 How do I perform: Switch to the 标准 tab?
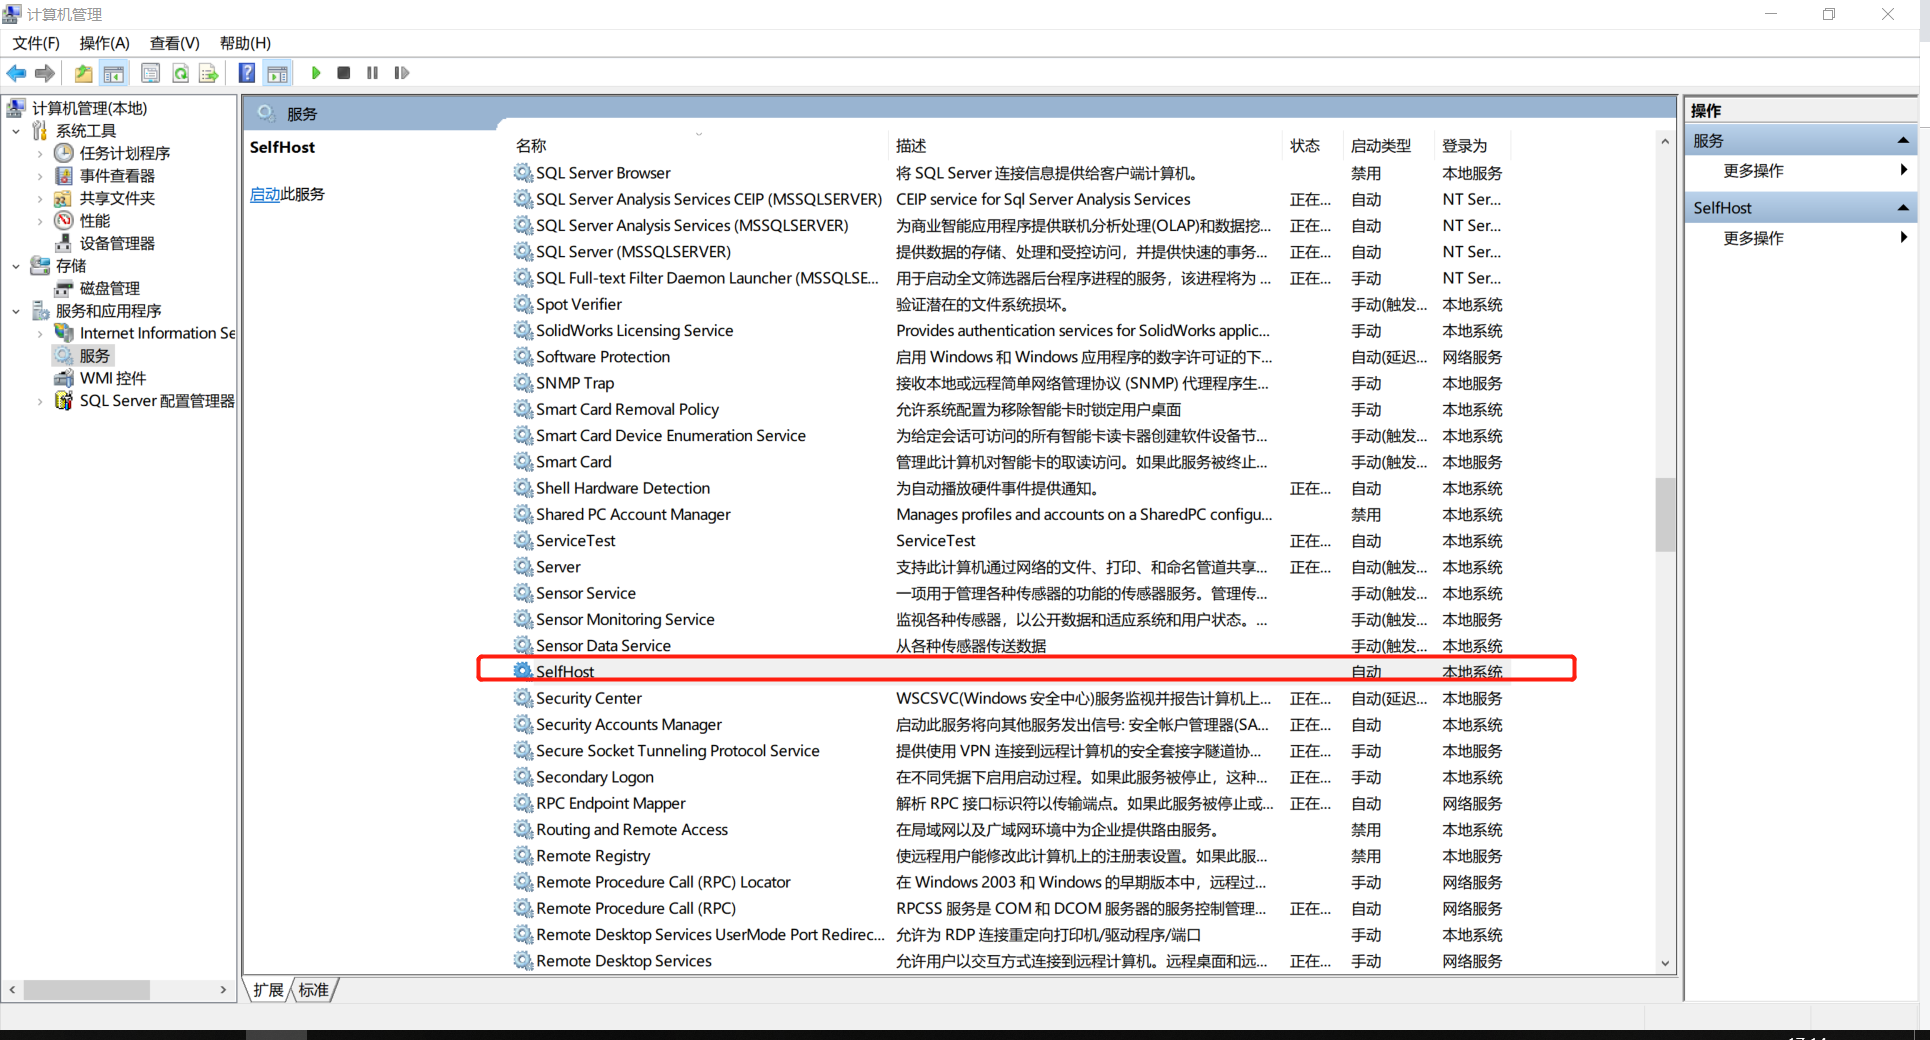tap(313, 990)
